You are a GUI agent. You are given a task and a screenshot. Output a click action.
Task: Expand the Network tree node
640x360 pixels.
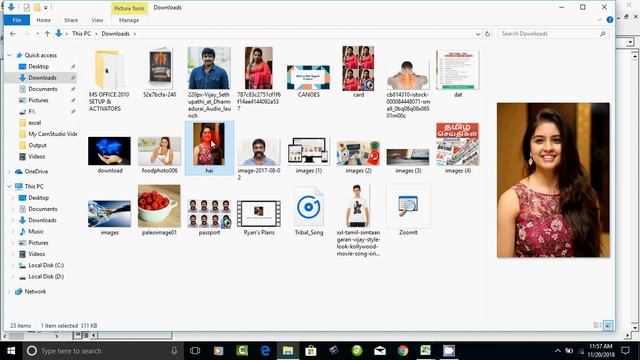(x=9, y=292)
